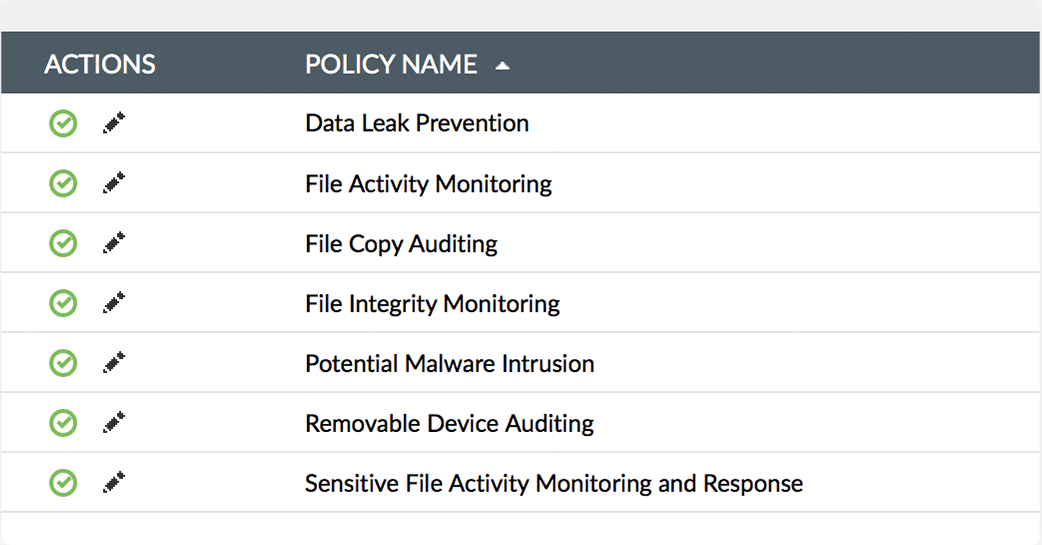Image resolution: width=1042 pixels, height=545 pixels.
Task: Disable the File Activity Monitoring policy status
Action: [x=63, y=184]
